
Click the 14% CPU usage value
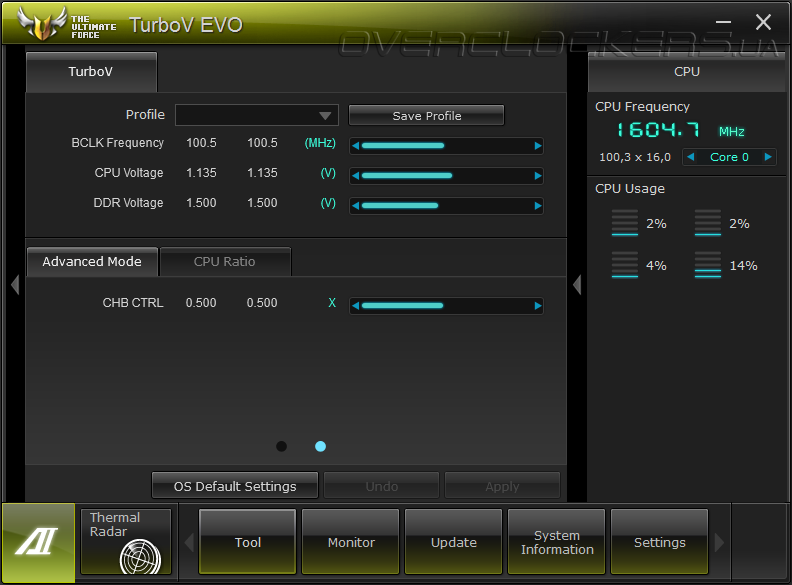pos(743,266)
